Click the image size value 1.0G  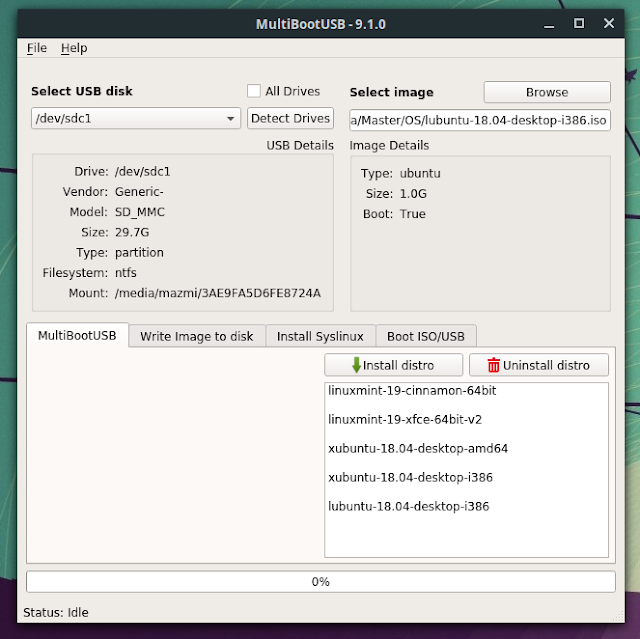tap(413, 193)
